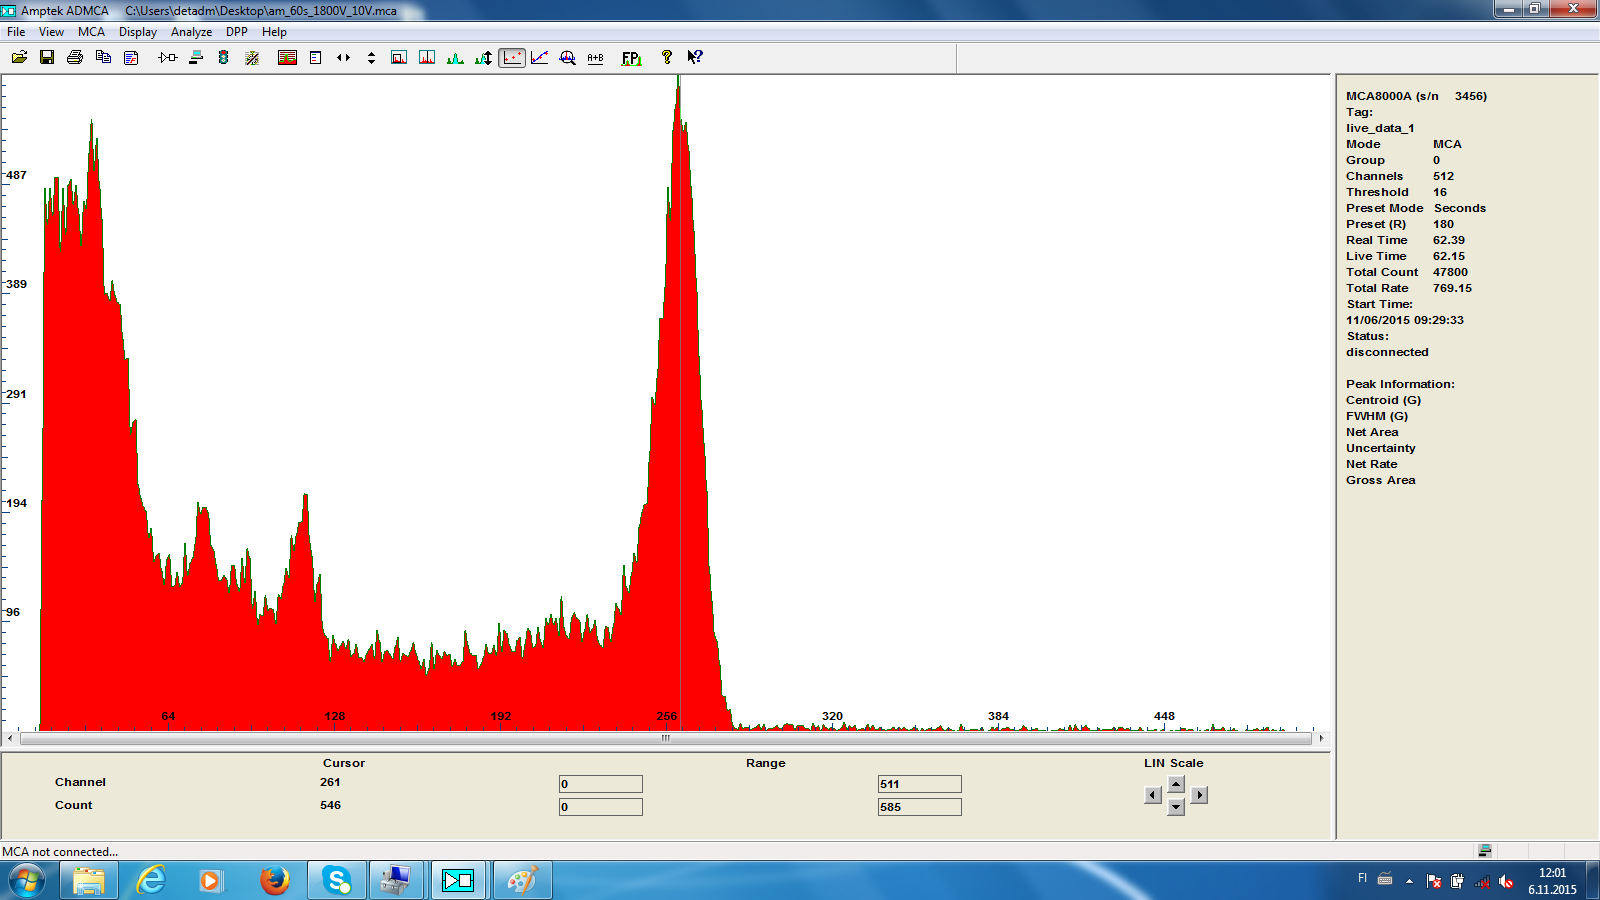The width and height of the screenshot is (1600, 900).
Task: Click the horizontal spectrum scrollbar thumb
Action: pos(665,739)
